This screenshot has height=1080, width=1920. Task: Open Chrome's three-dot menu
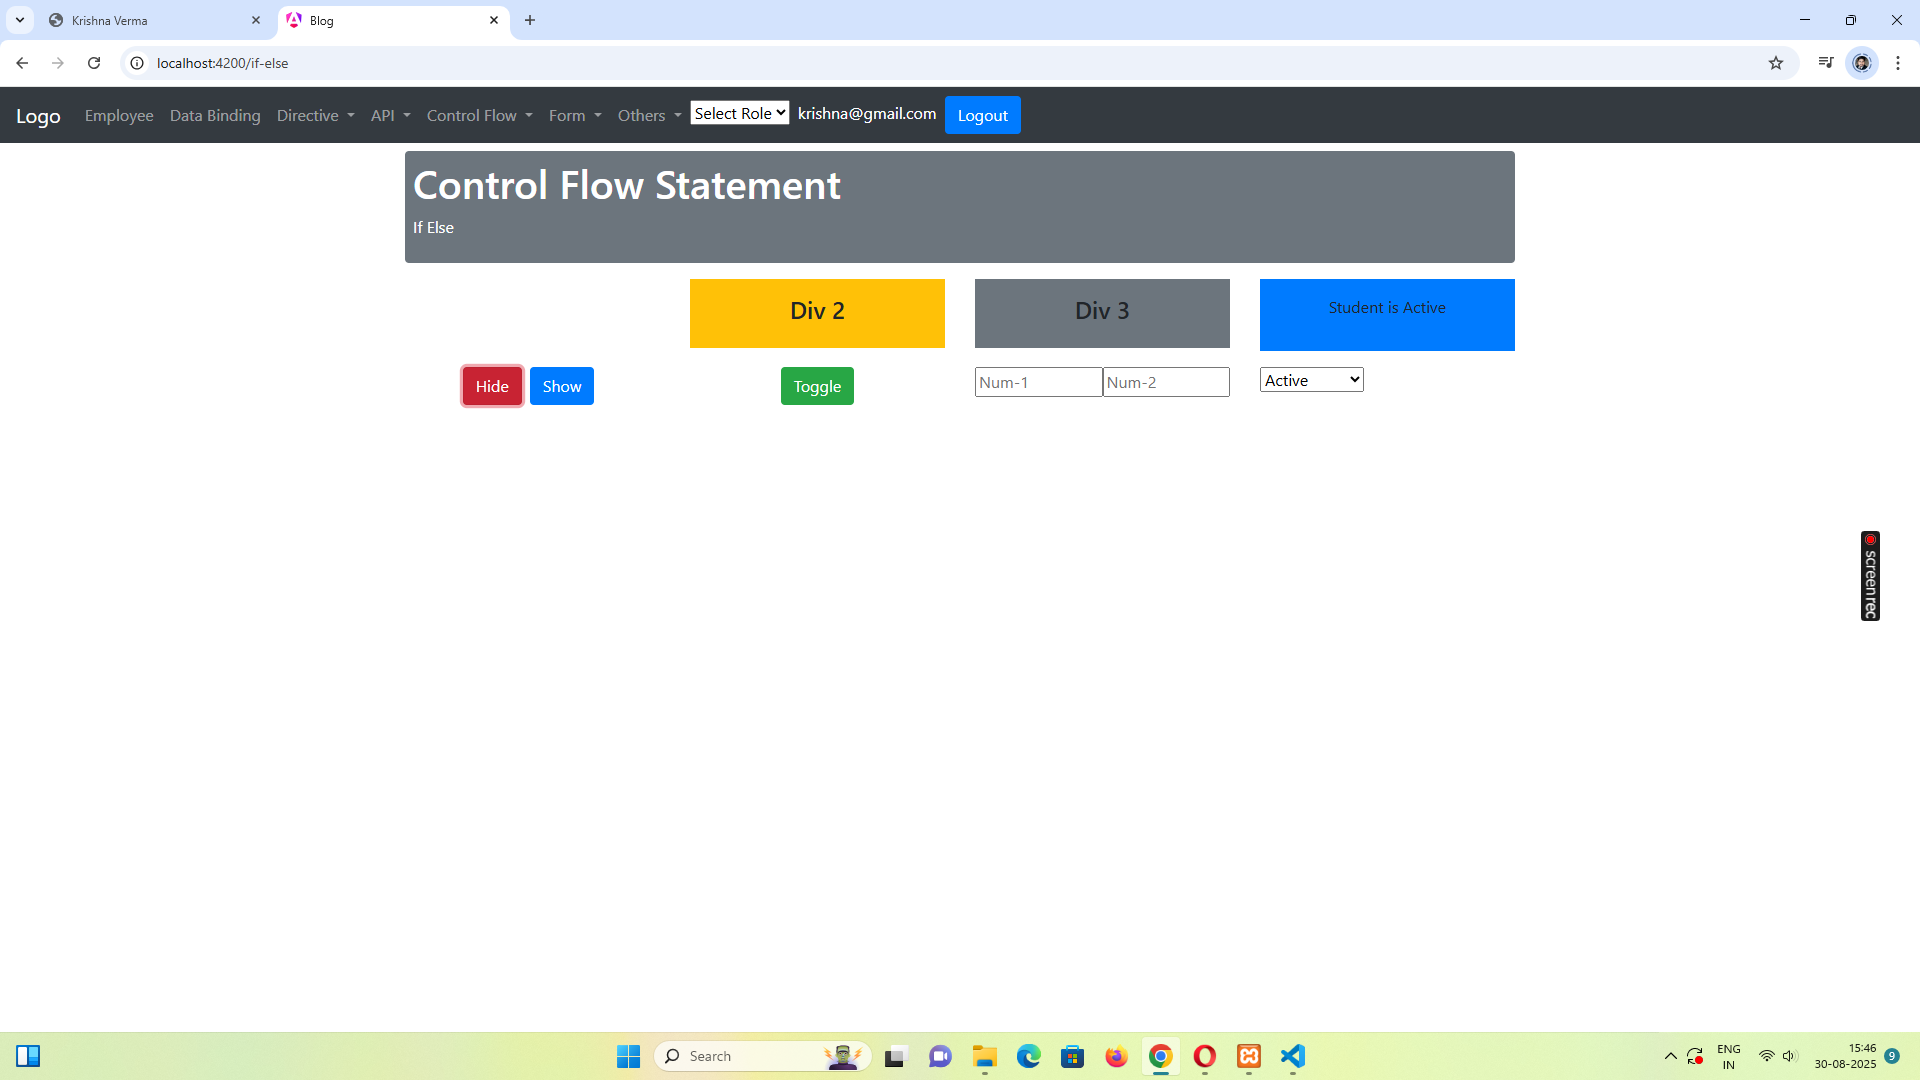pos(1898,63)
